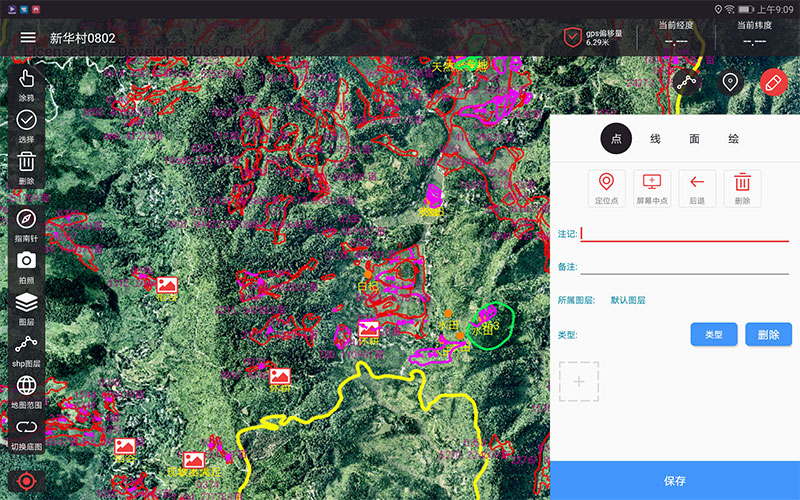Add attachment via dashed plus box
The width and height of the screenshot is (800, 500).
(579, 382)
